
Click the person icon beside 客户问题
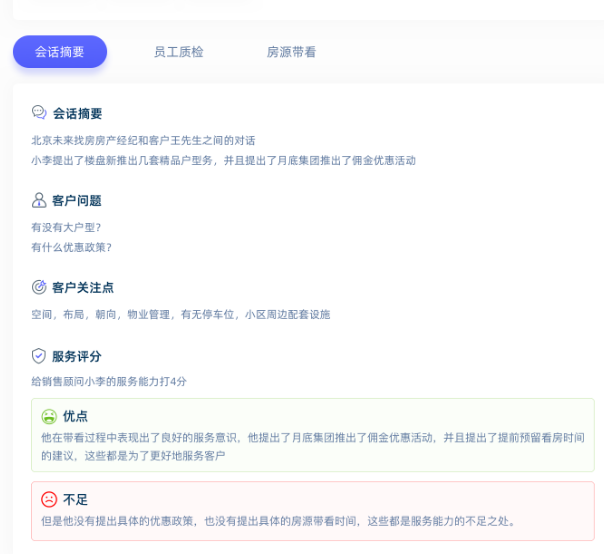point(39,200)
